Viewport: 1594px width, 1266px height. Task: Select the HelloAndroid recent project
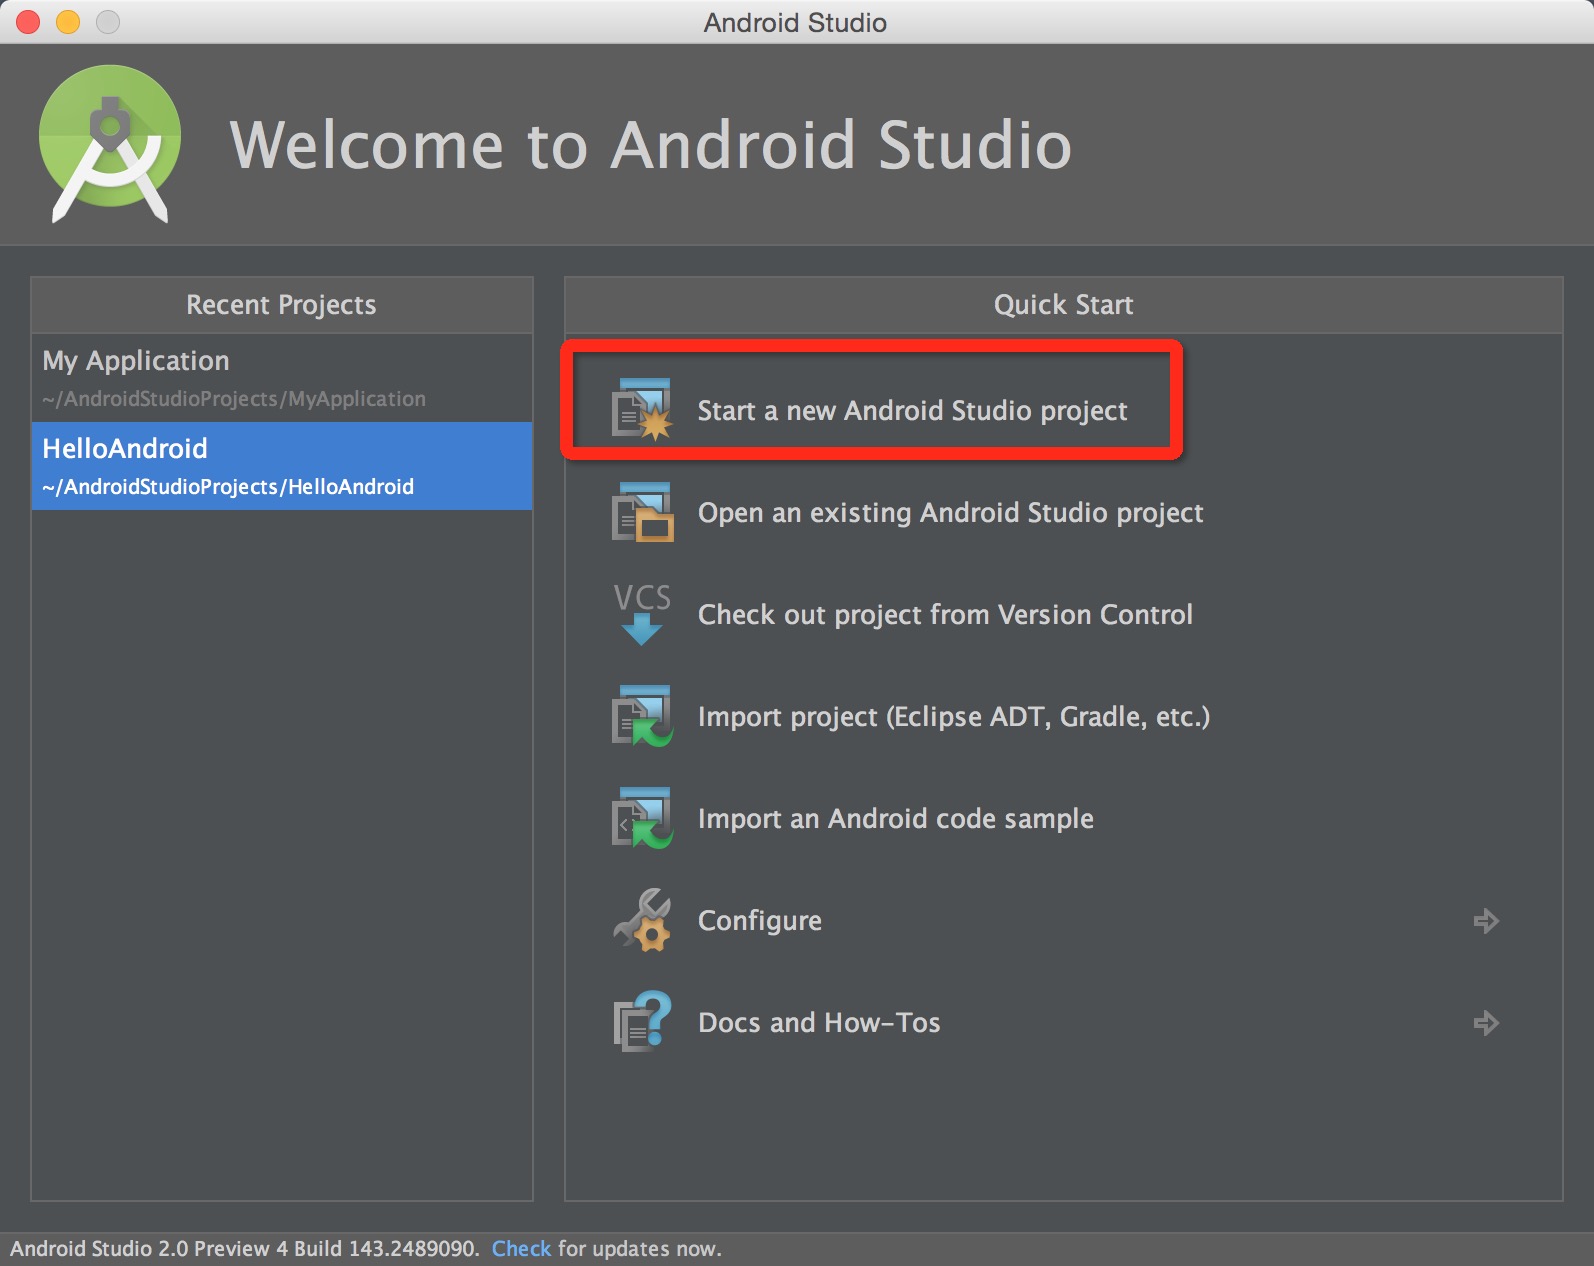(x=282, y=466)
